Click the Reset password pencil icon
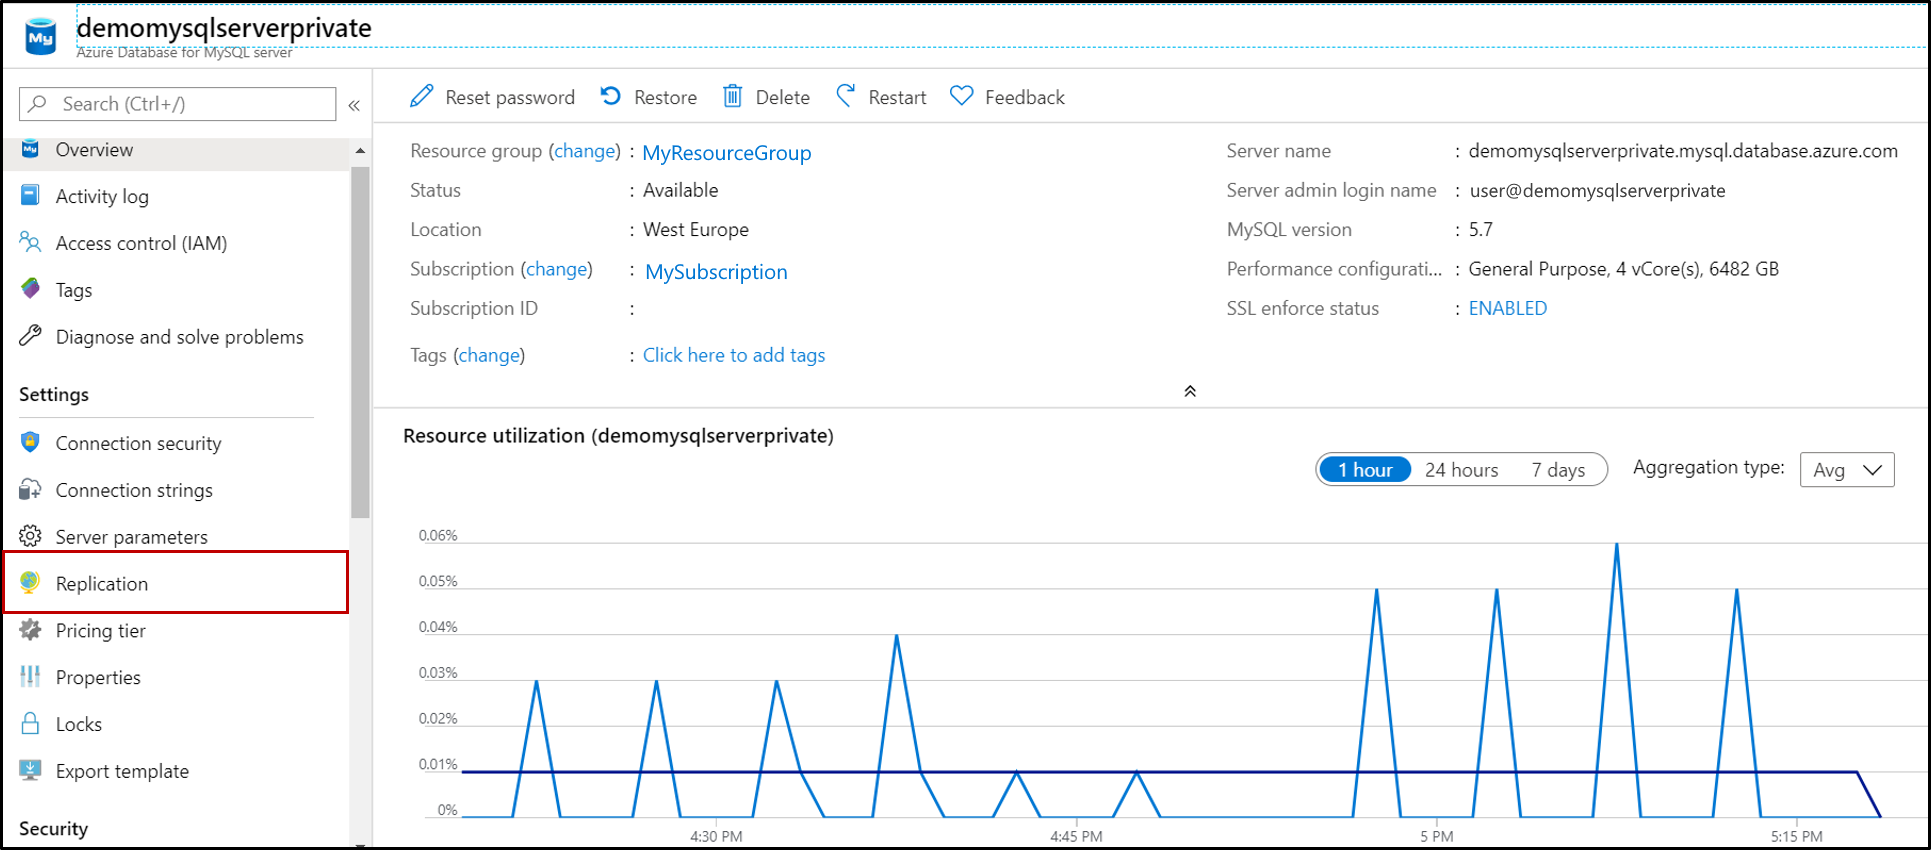Viewport: 1931px width, 850px height. tap(422, 96)
